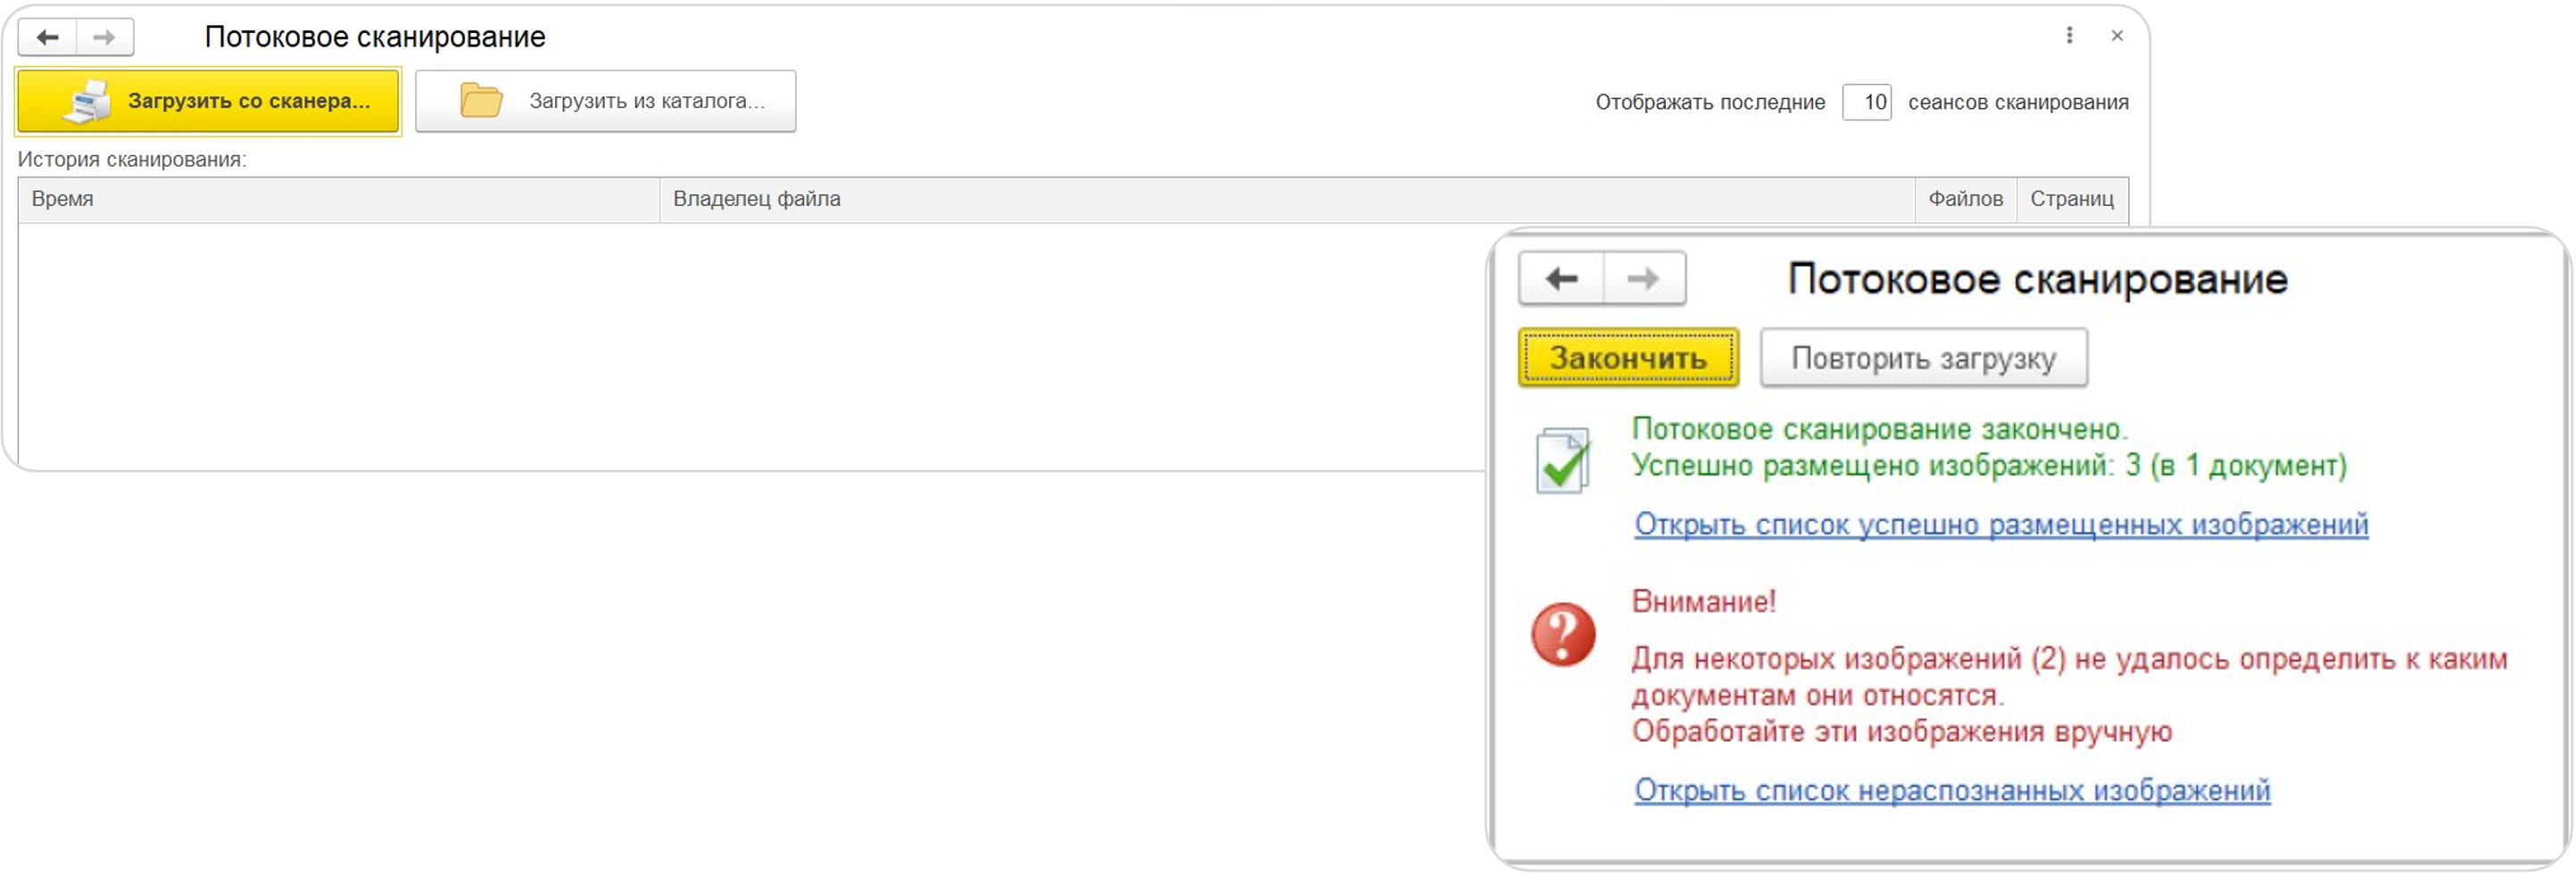2576x874 pixels.
Task: Click the Внимание! warning text
Action: tap(1704, 601)
